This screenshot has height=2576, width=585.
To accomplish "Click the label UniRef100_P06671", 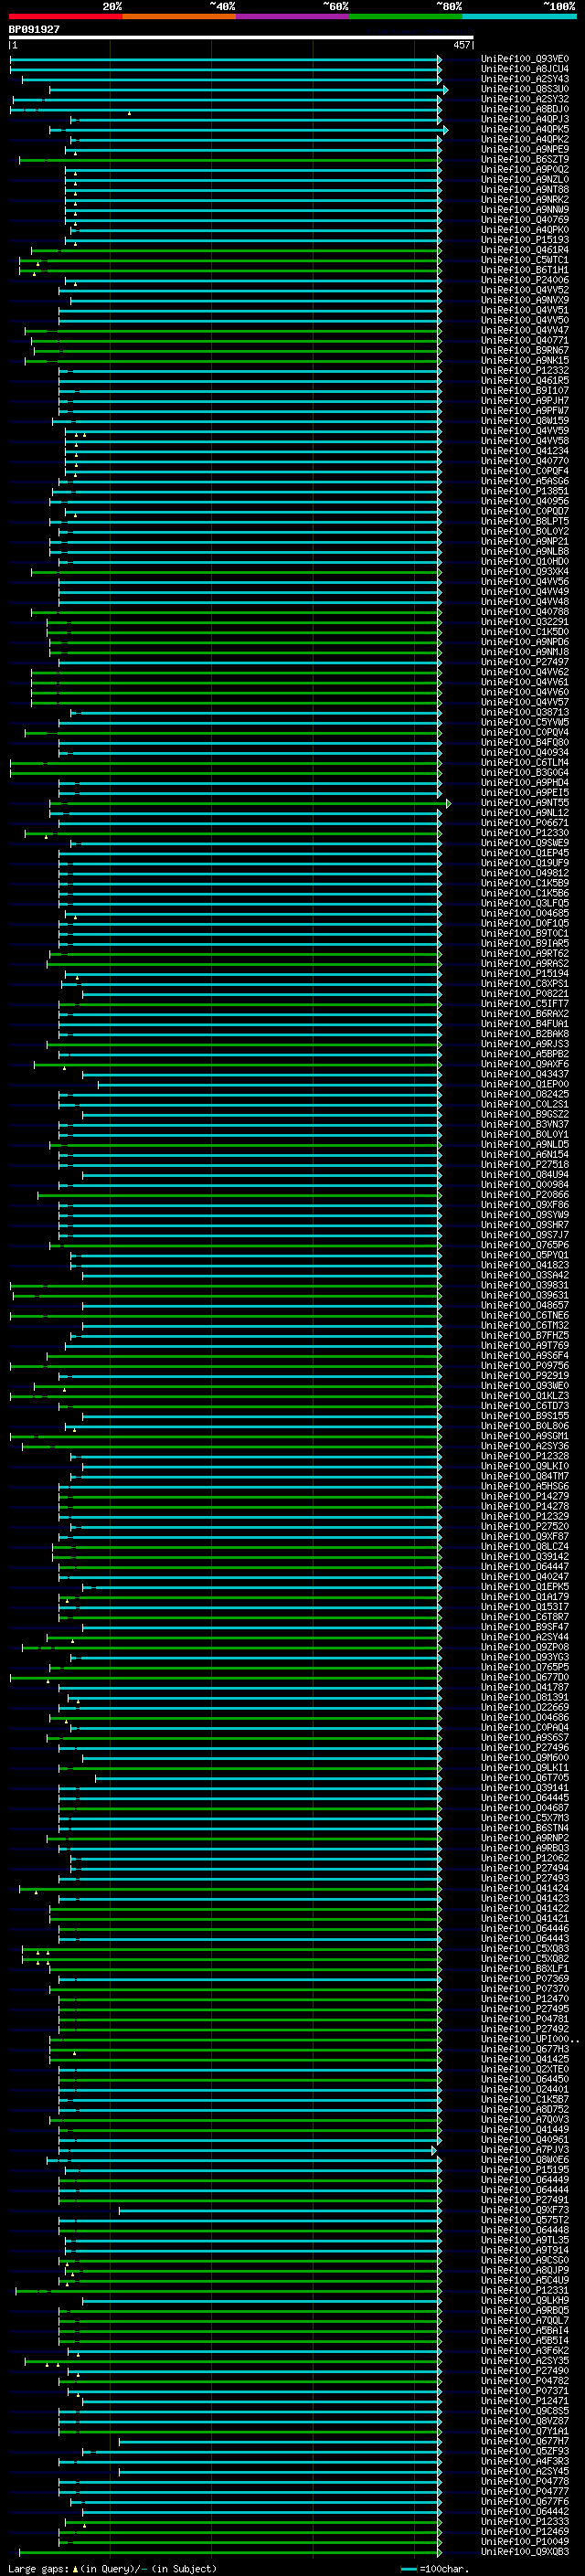I will point(525,823).
